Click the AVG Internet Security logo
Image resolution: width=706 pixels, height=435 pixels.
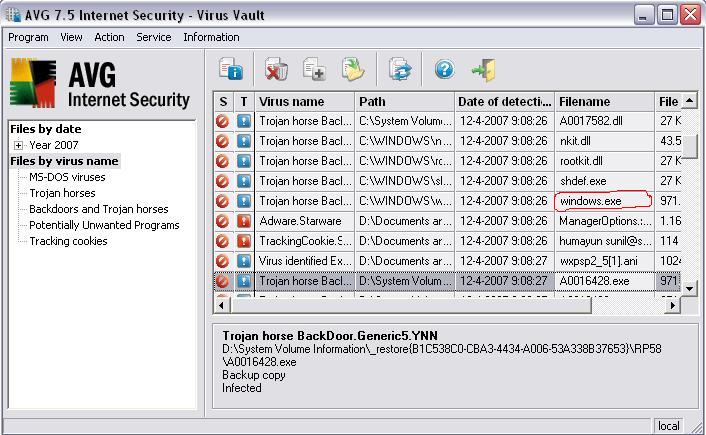point(100,84)
